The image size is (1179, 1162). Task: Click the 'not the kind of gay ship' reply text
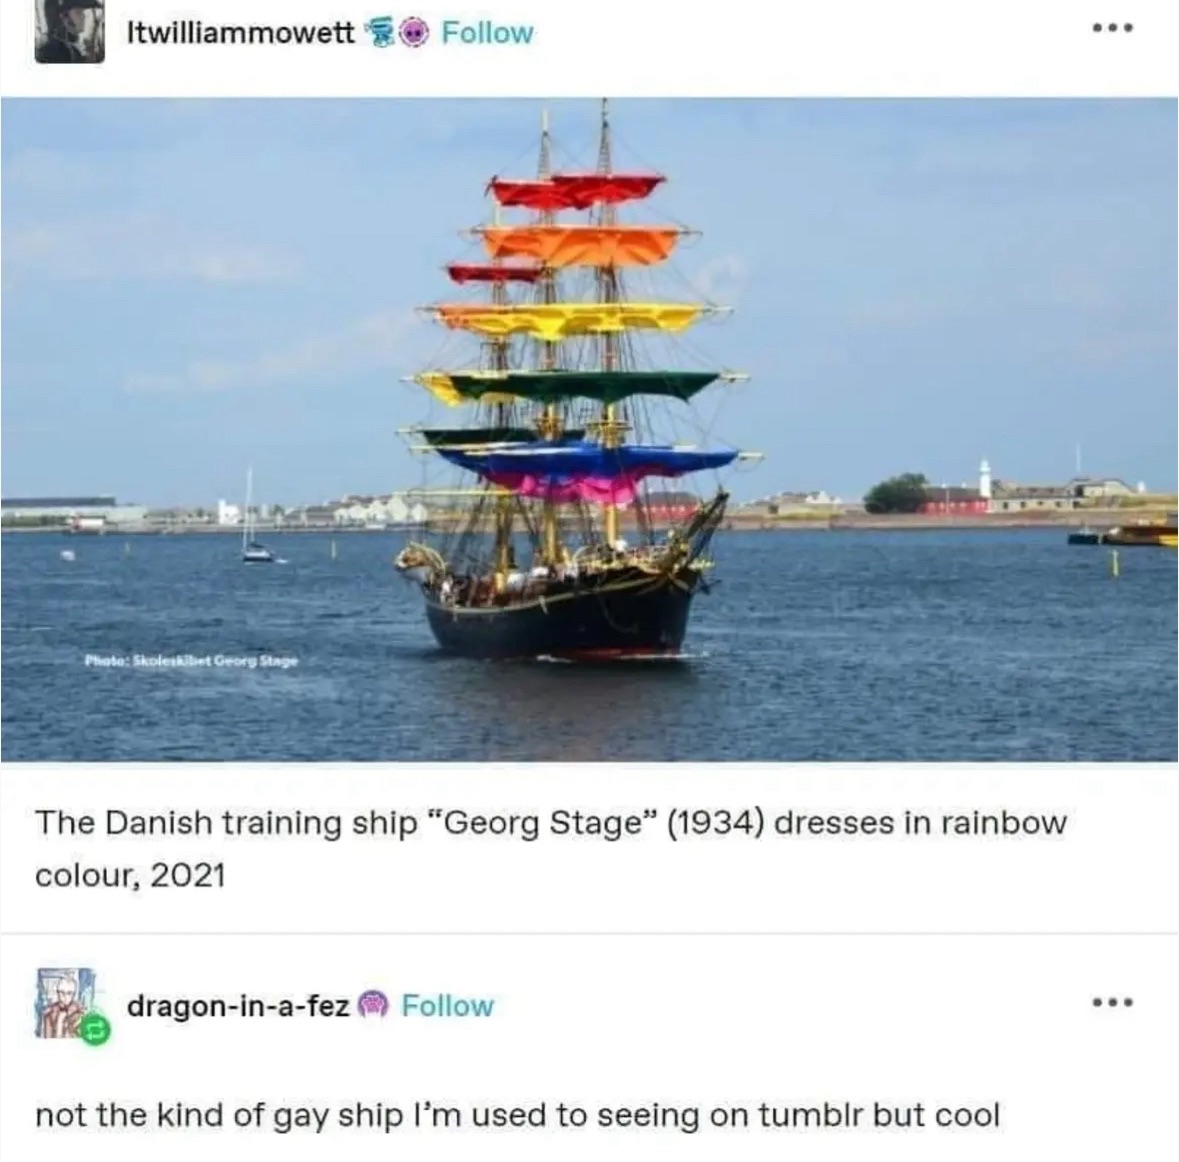pyautogui.click(x=517, y=1115)
